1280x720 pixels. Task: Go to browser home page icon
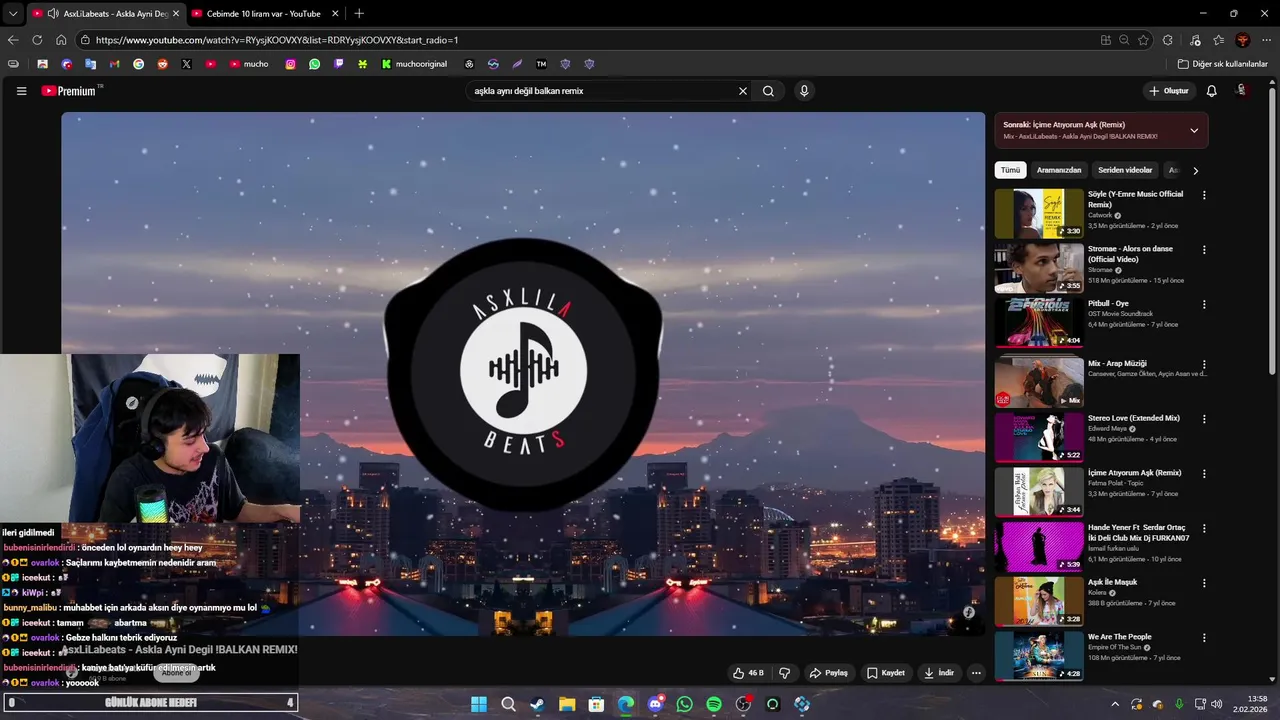pyautogui.click(x=61, y=40)
